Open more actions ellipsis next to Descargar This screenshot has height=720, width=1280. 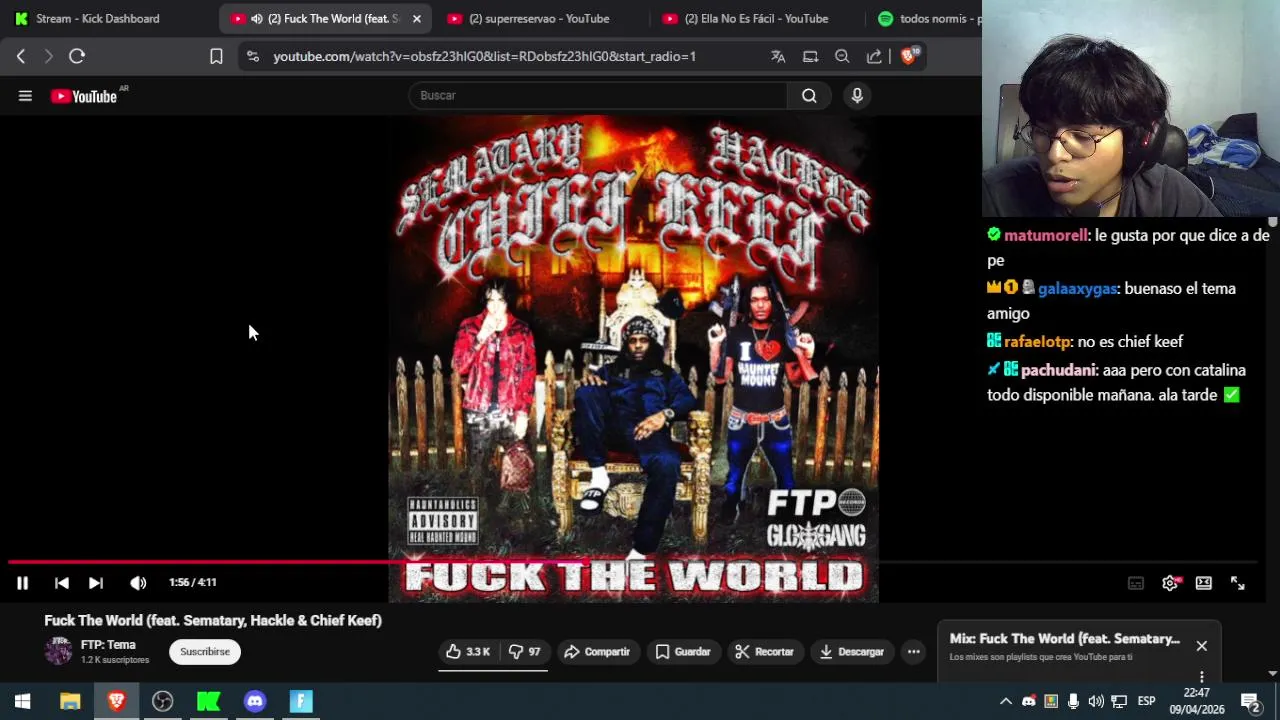(x=913, y=652)
